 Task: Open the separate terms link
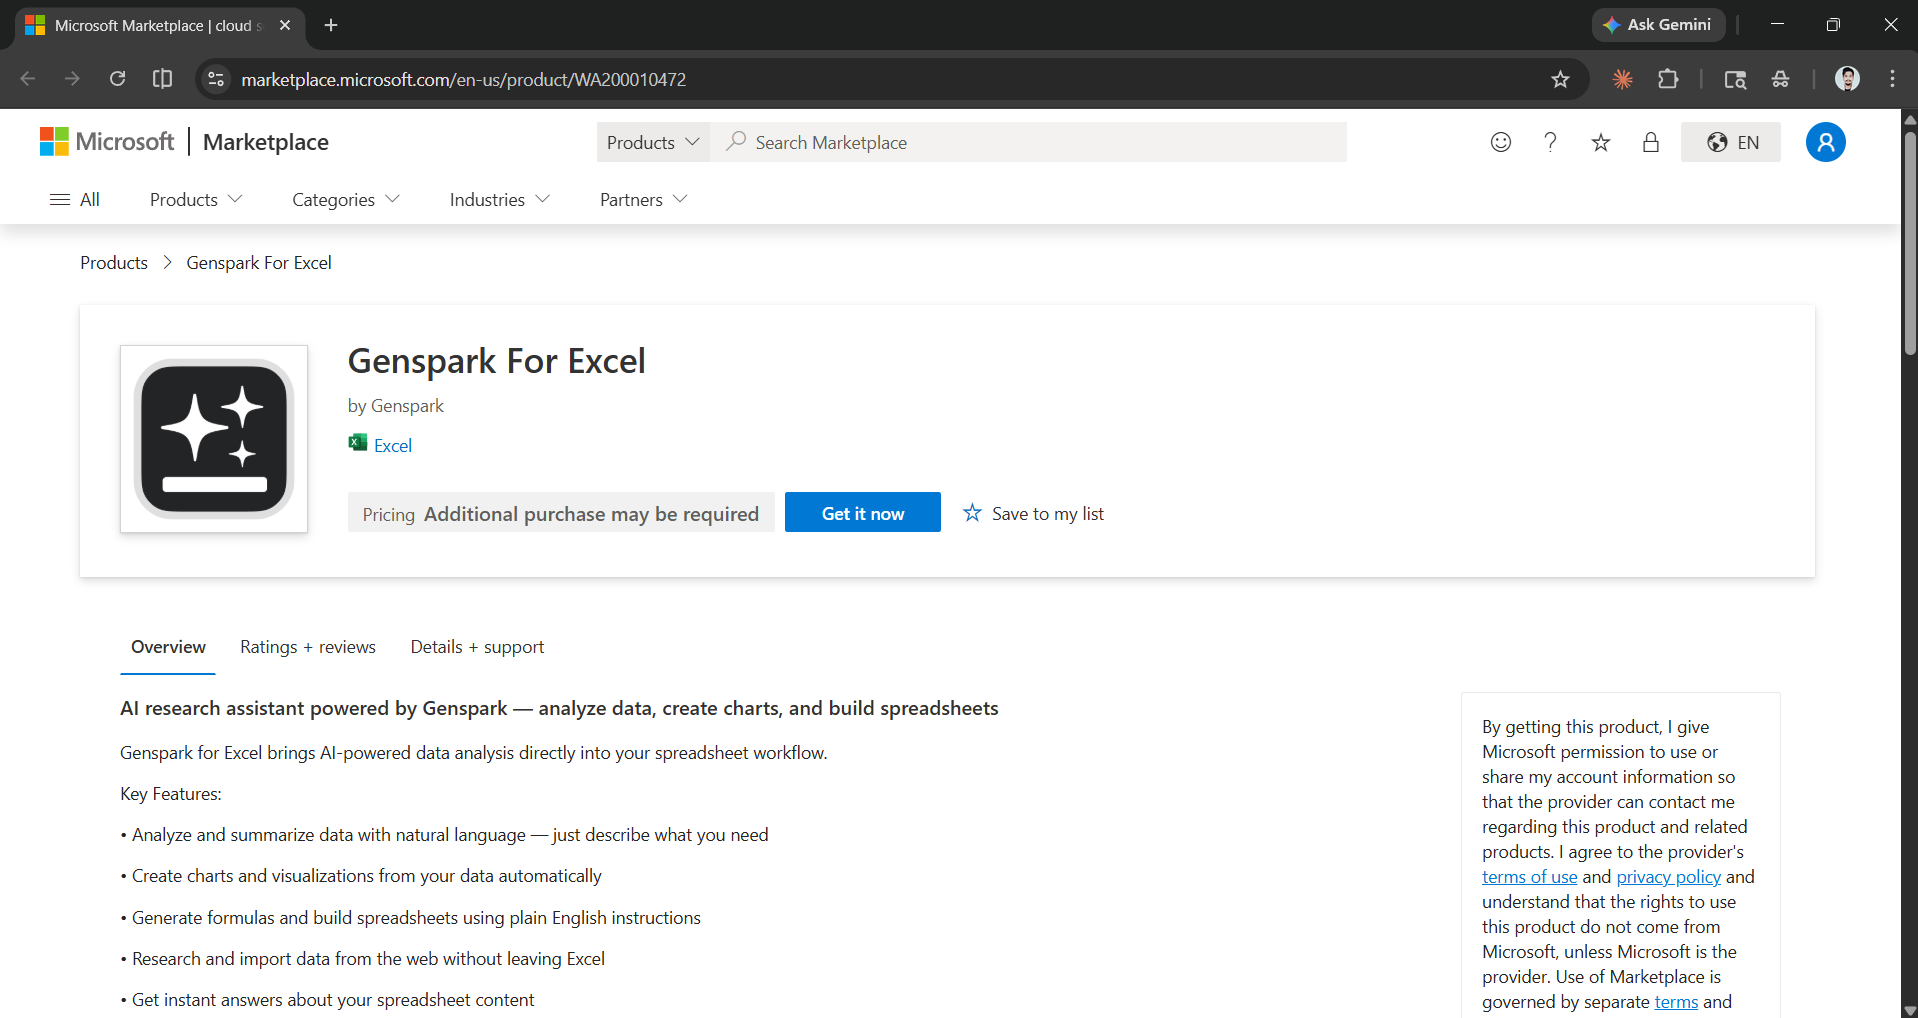click(1676, 1001)
